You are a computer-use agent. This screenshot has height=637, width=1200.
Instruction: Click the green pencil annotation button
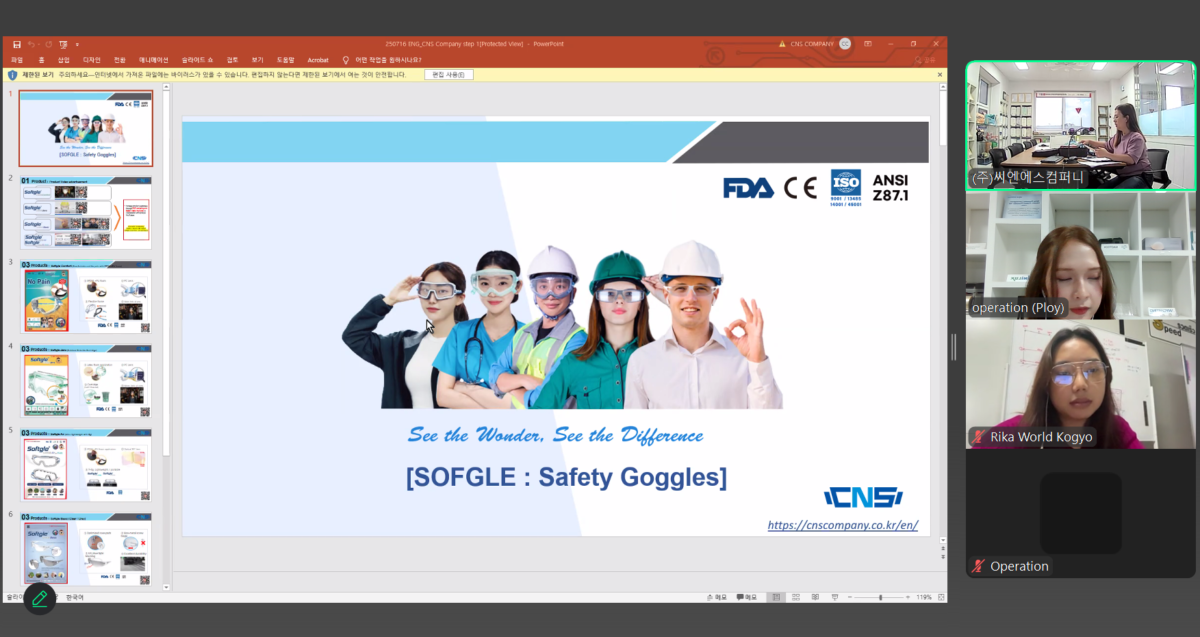click(39, 598)
